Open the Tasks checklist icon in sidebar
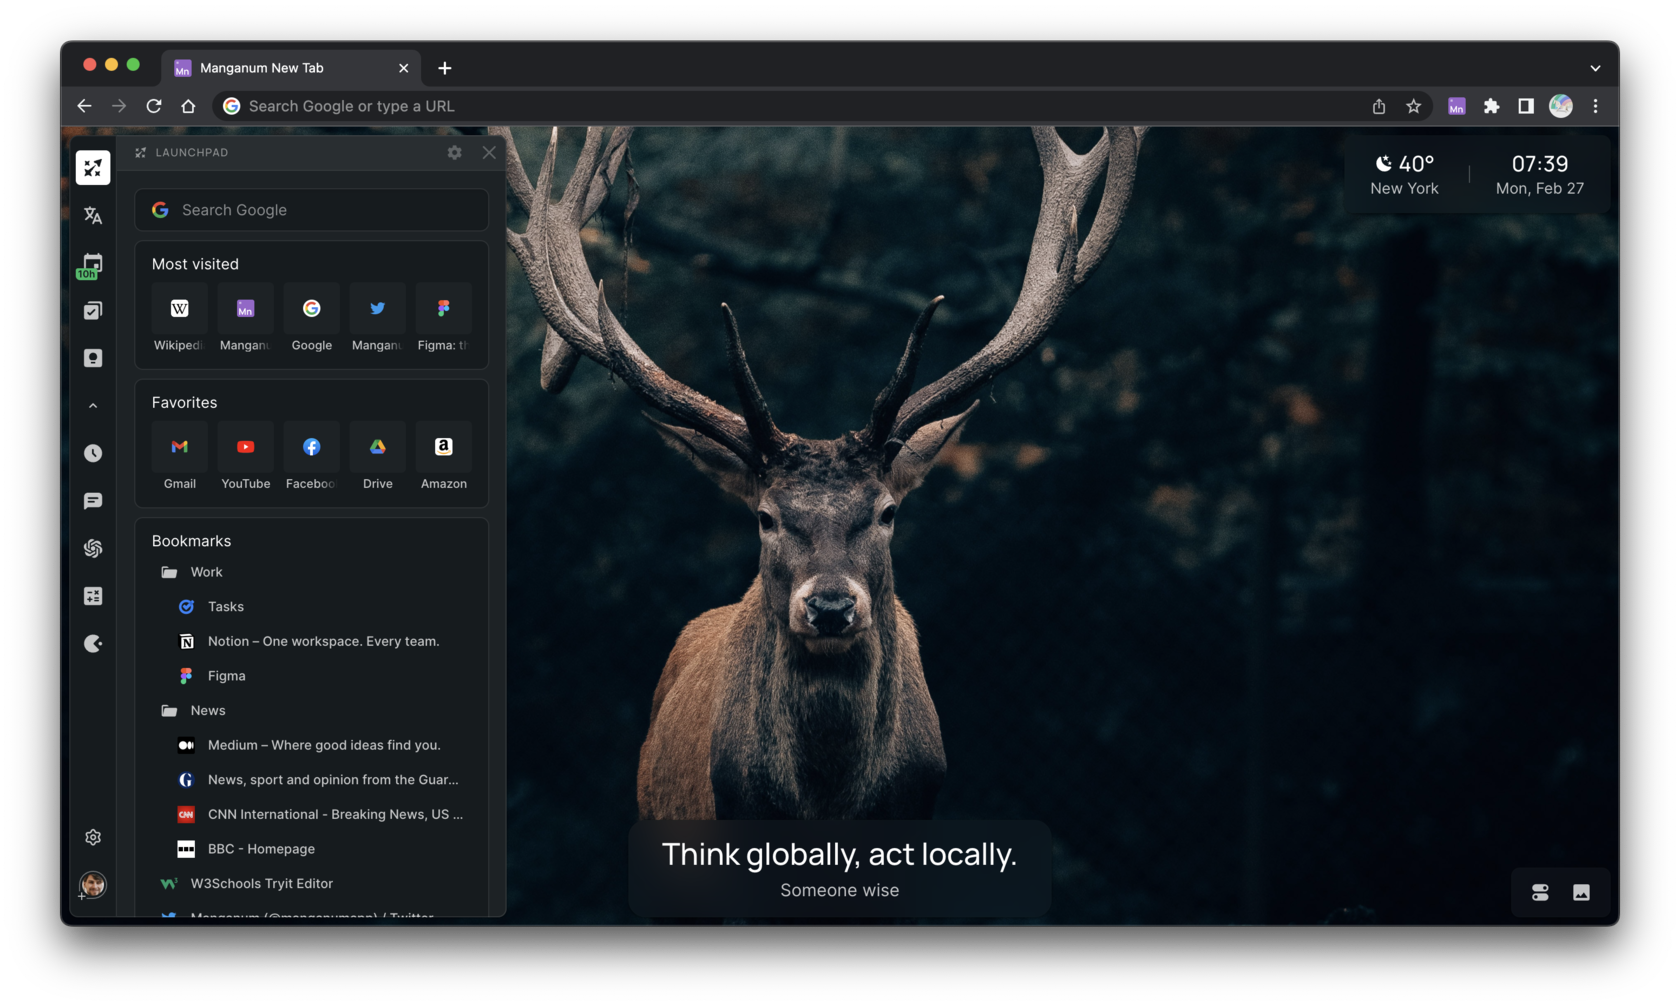The width and height of the screenshot is (1680, 1006). click(92, 310)
